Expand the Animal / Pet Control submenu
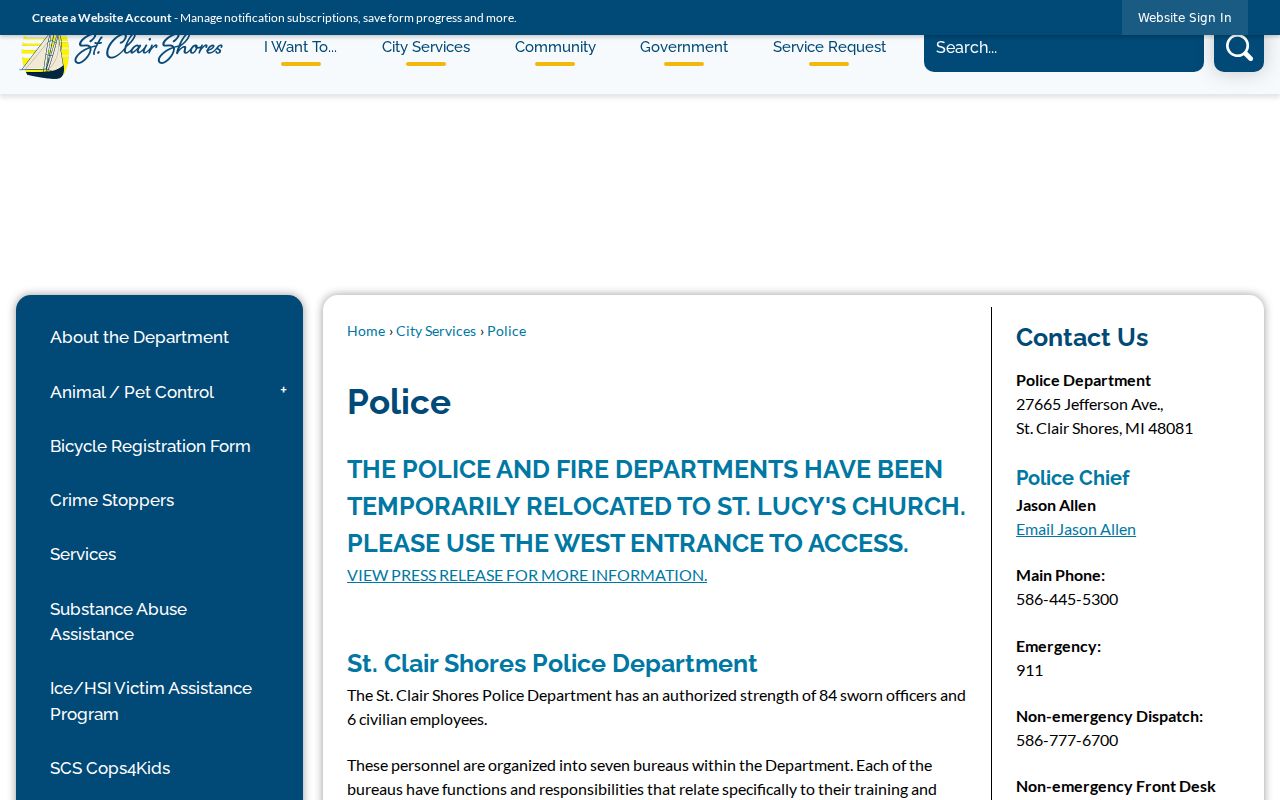The image size is (1280, 800). click(x=284, y=391)
